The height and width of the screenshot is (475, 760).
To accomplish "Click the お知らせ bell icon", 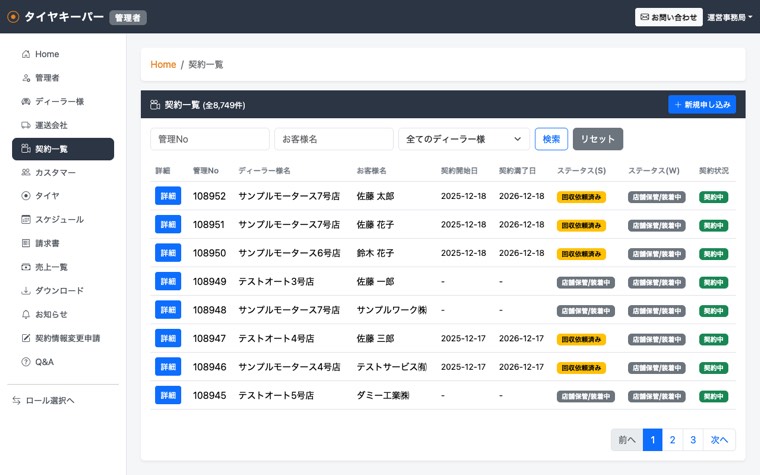I will pos(26,314).
